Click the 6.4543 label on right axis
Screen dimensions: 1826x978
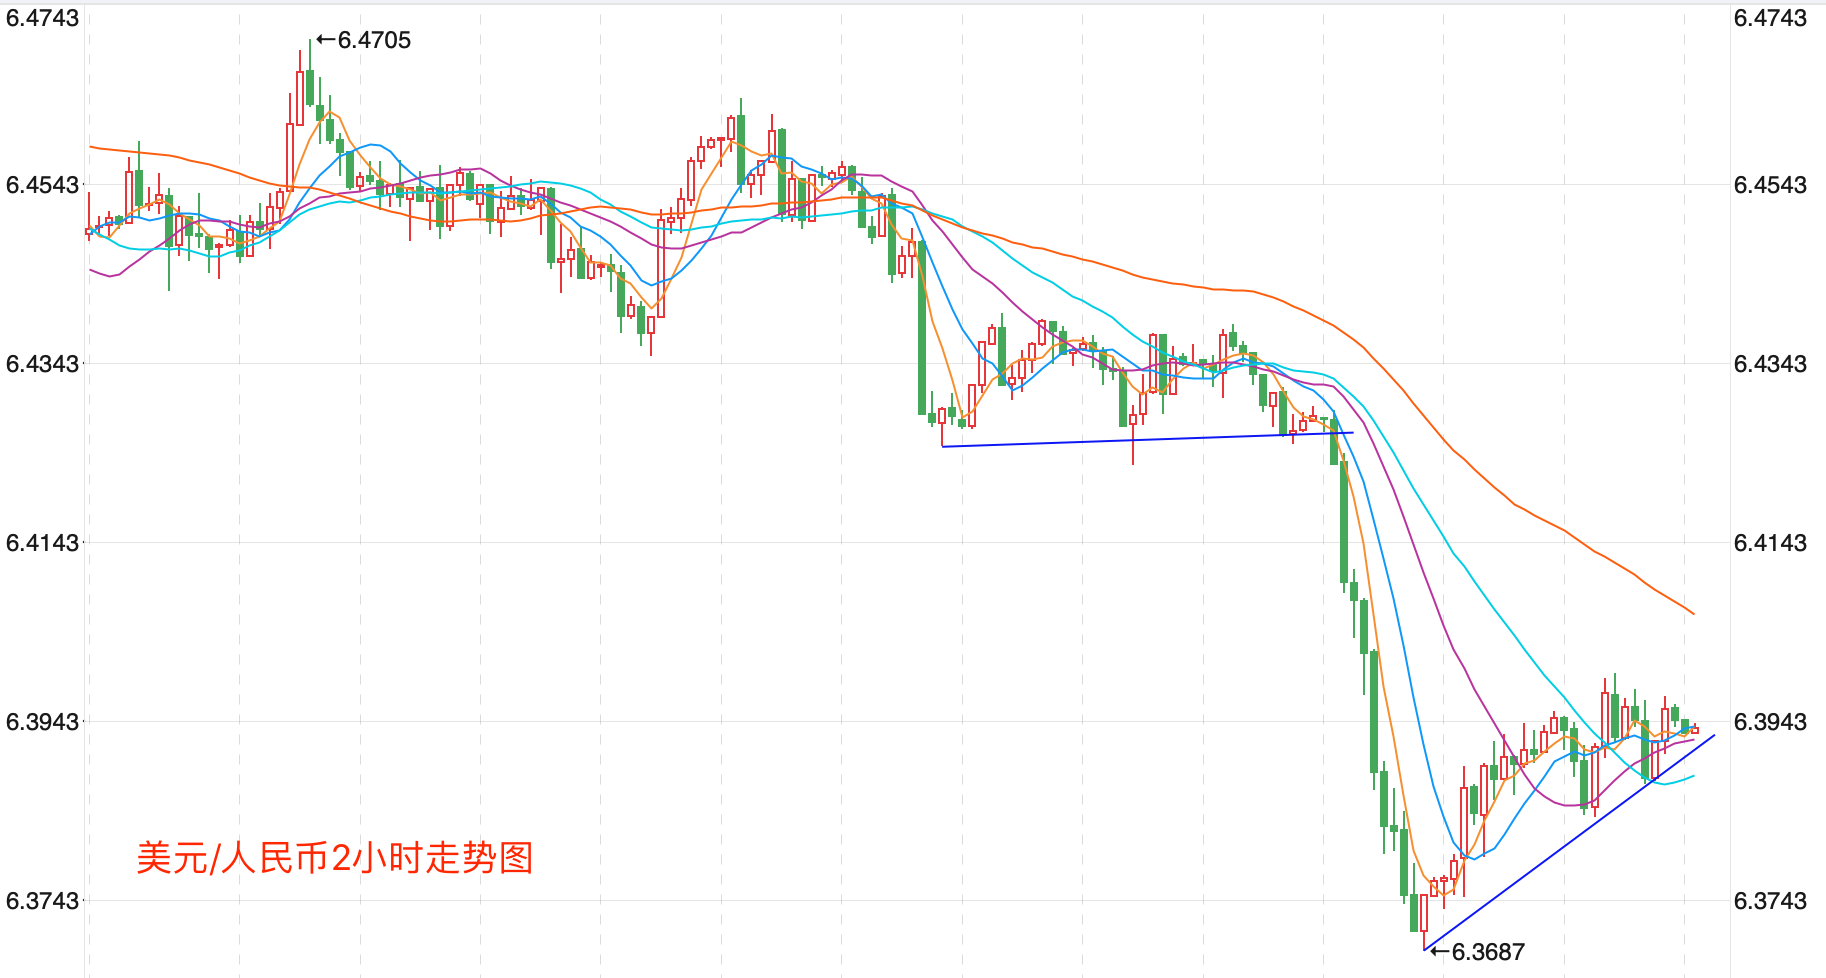click(1770, 185)
